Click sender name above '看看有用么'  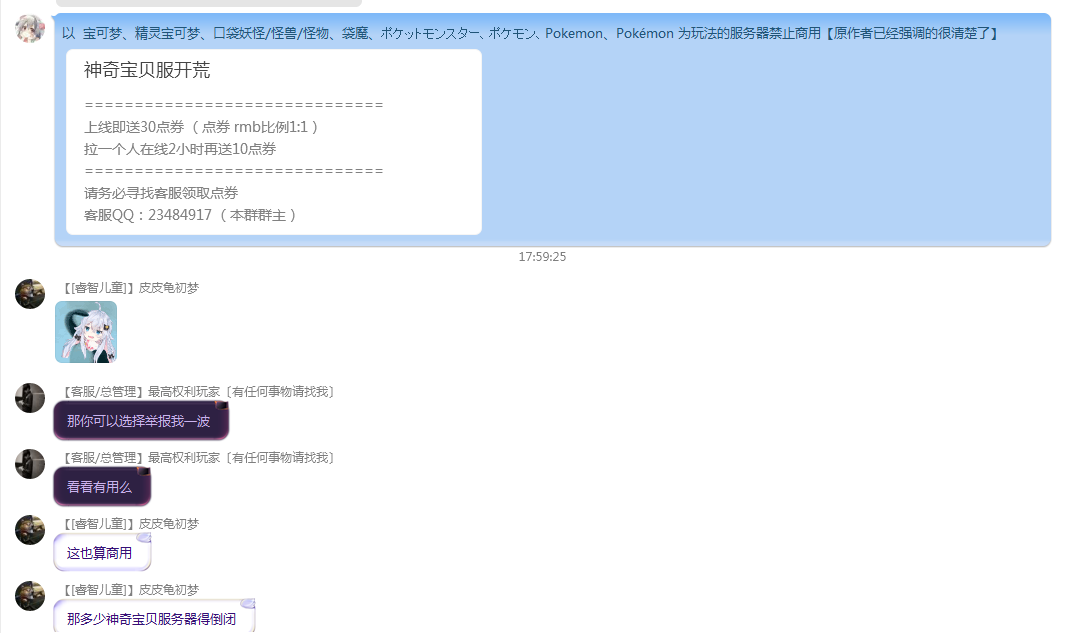click(x=198, y=458)
